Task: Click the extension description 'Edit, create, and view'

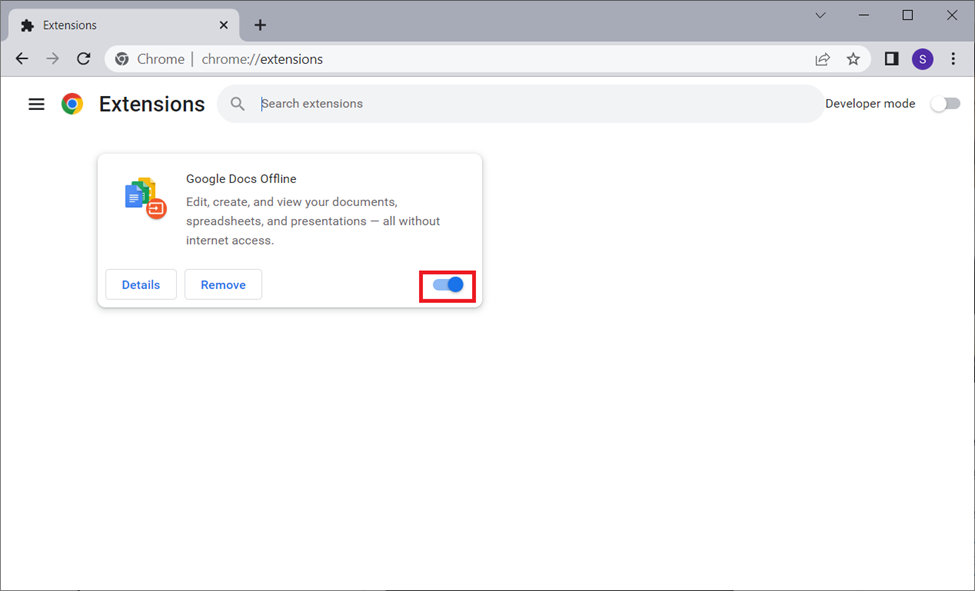Action: [313, 221]
